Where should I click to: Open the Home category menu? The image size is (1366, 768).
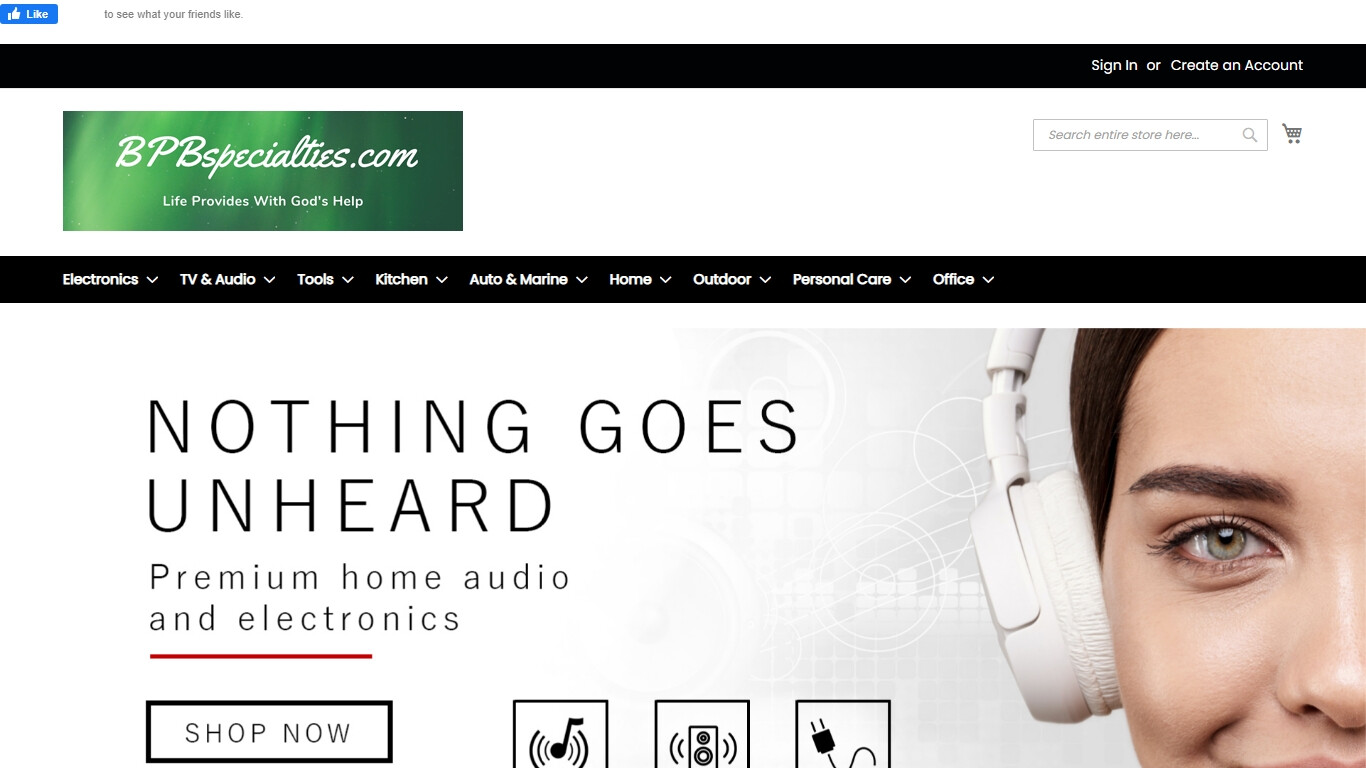(x=640, y=279)
